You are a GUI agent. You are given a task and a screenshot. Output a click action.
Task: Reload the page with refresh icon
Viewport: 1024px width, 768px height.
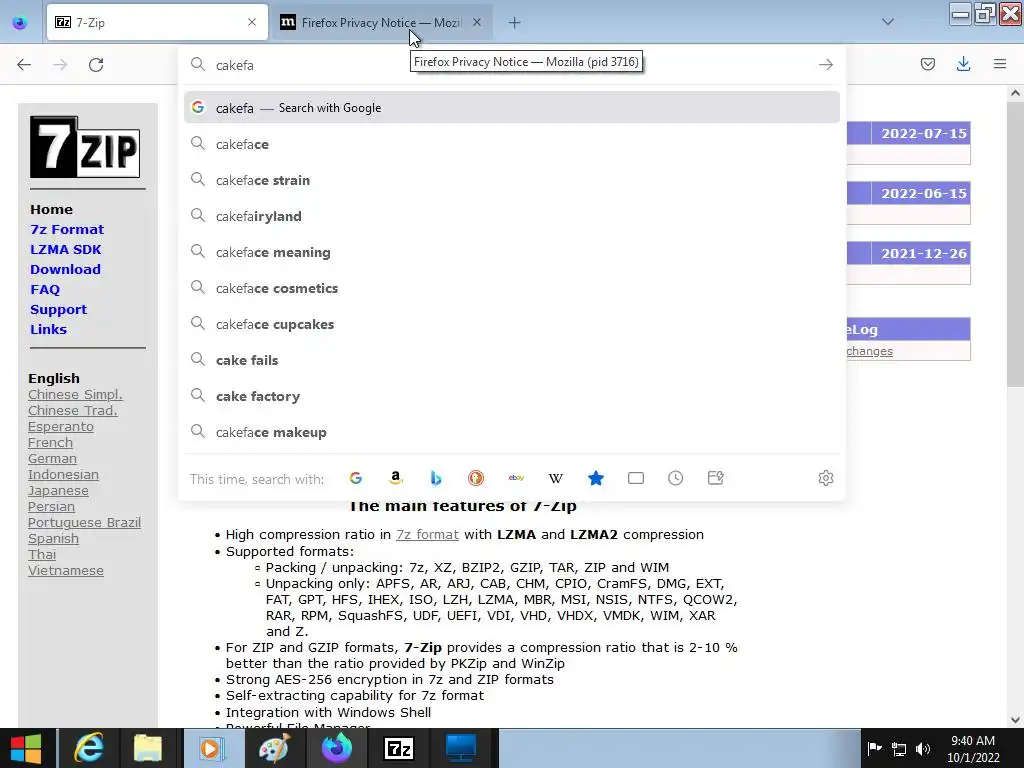[x=96, y=65]
